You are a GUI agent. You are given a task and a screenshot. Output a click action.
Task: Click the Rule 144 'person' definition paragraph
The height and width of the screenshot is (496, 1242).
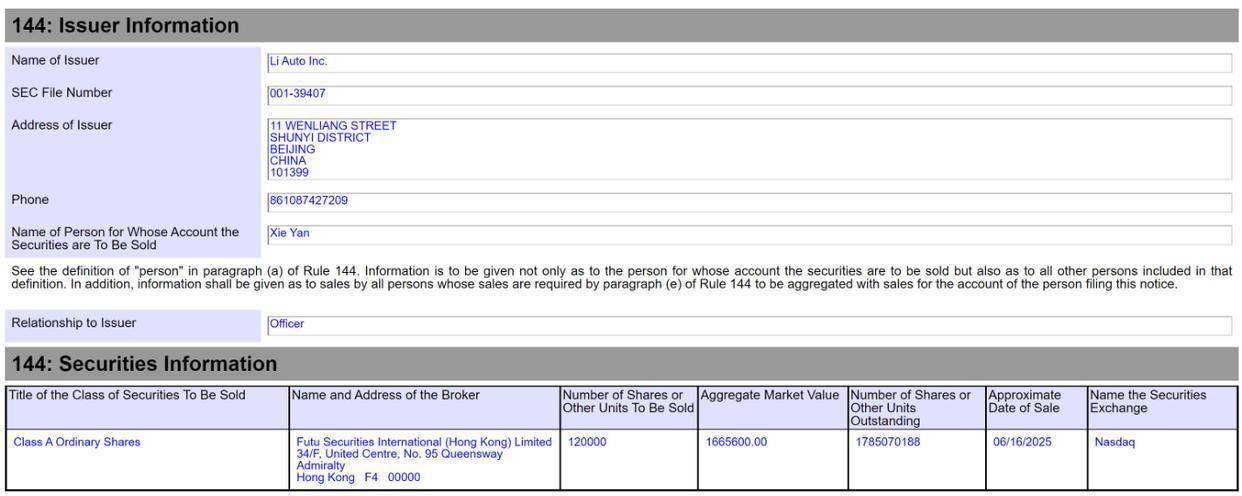click(x=621, y=277)
